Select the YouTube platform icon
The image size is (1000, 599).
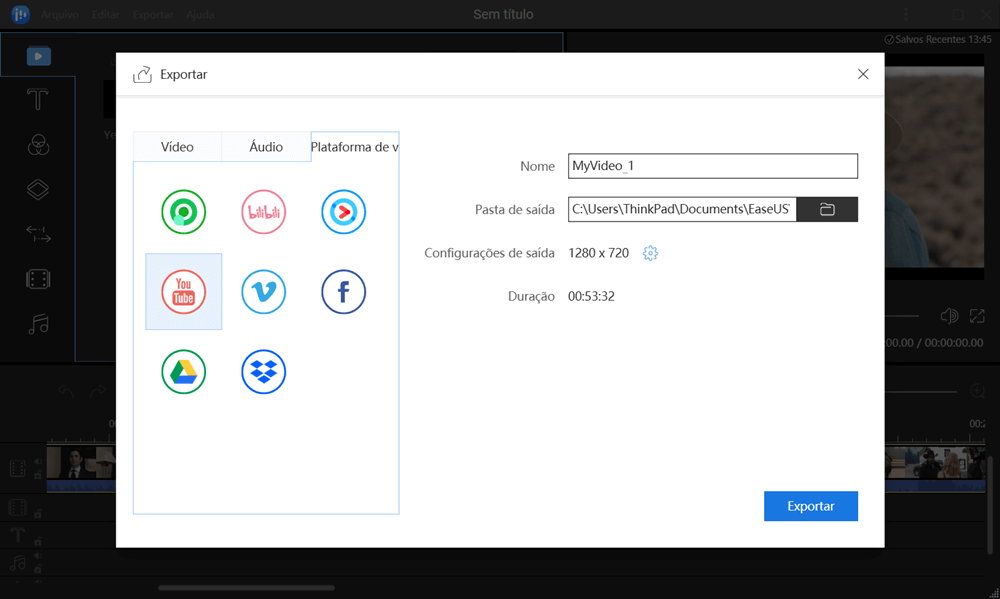pyautogui.click(x=184, y=291)
